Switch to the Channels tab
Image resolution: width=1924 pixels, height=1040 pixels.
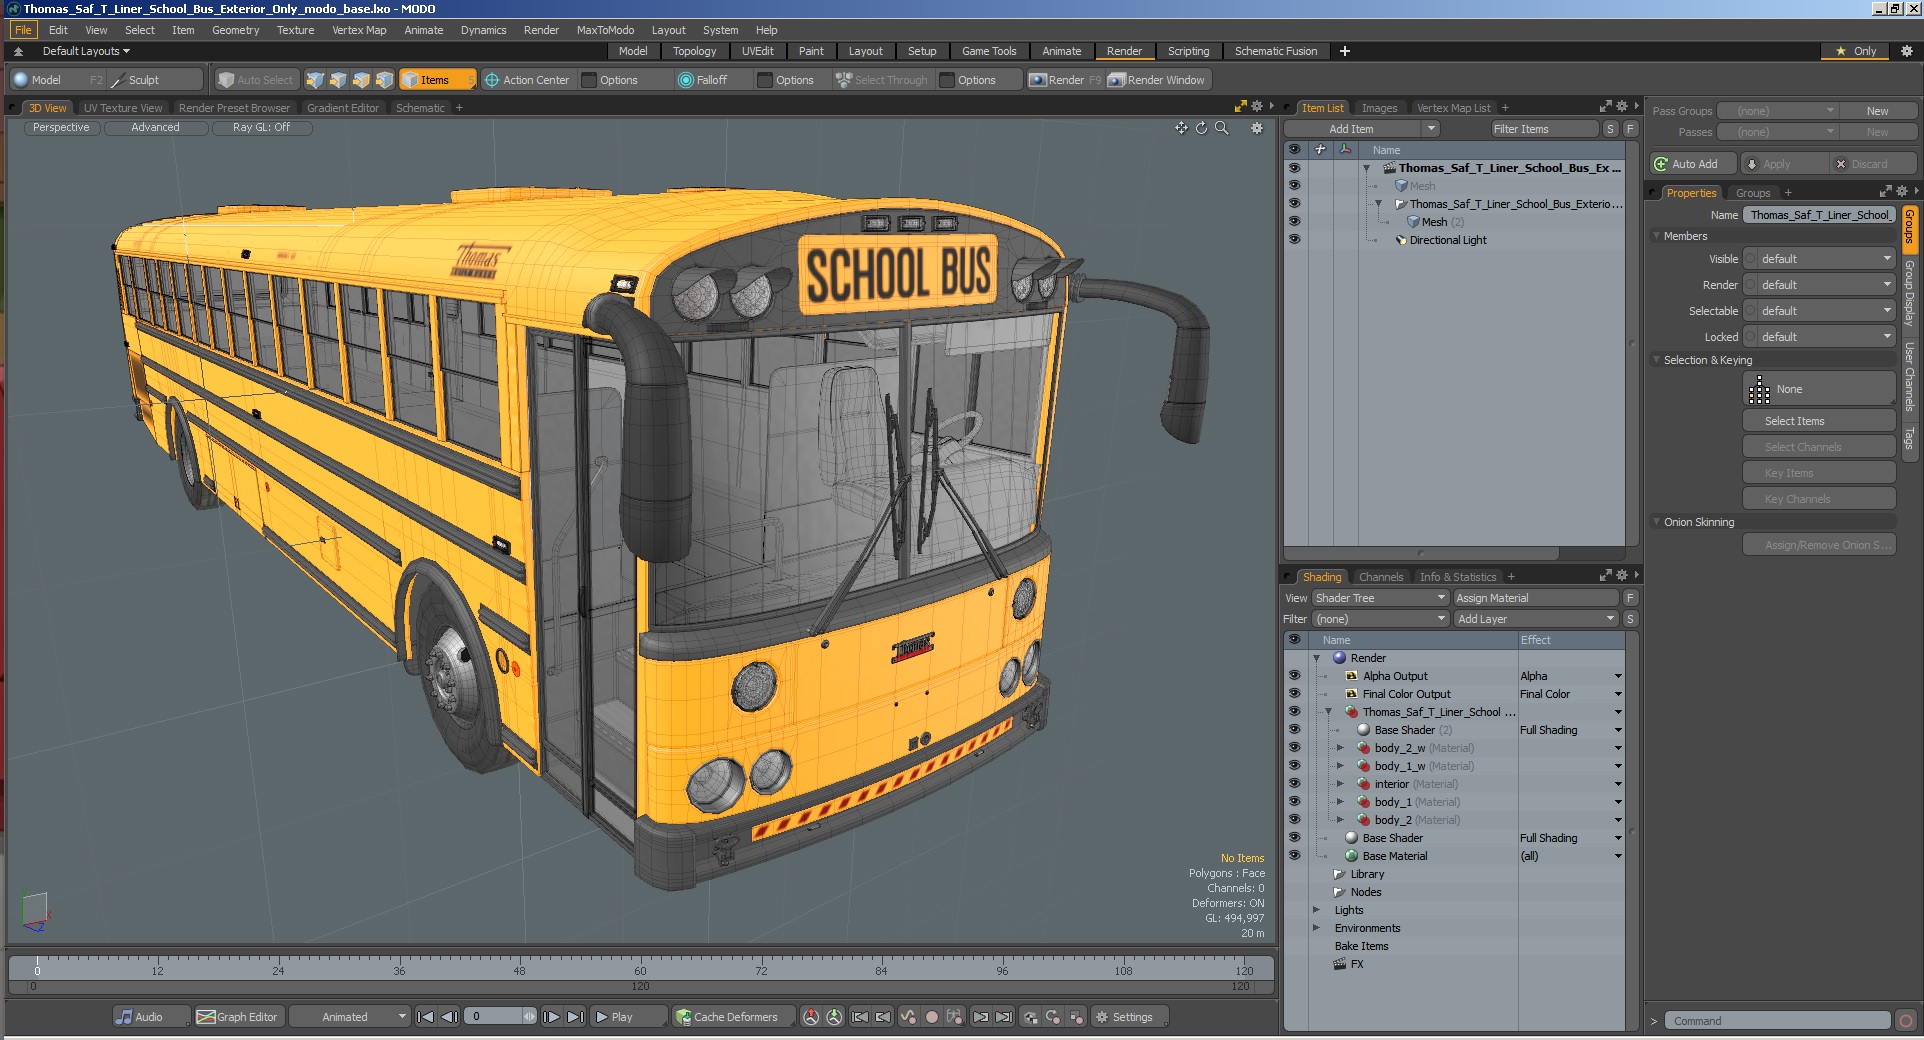pos(1380,577)
